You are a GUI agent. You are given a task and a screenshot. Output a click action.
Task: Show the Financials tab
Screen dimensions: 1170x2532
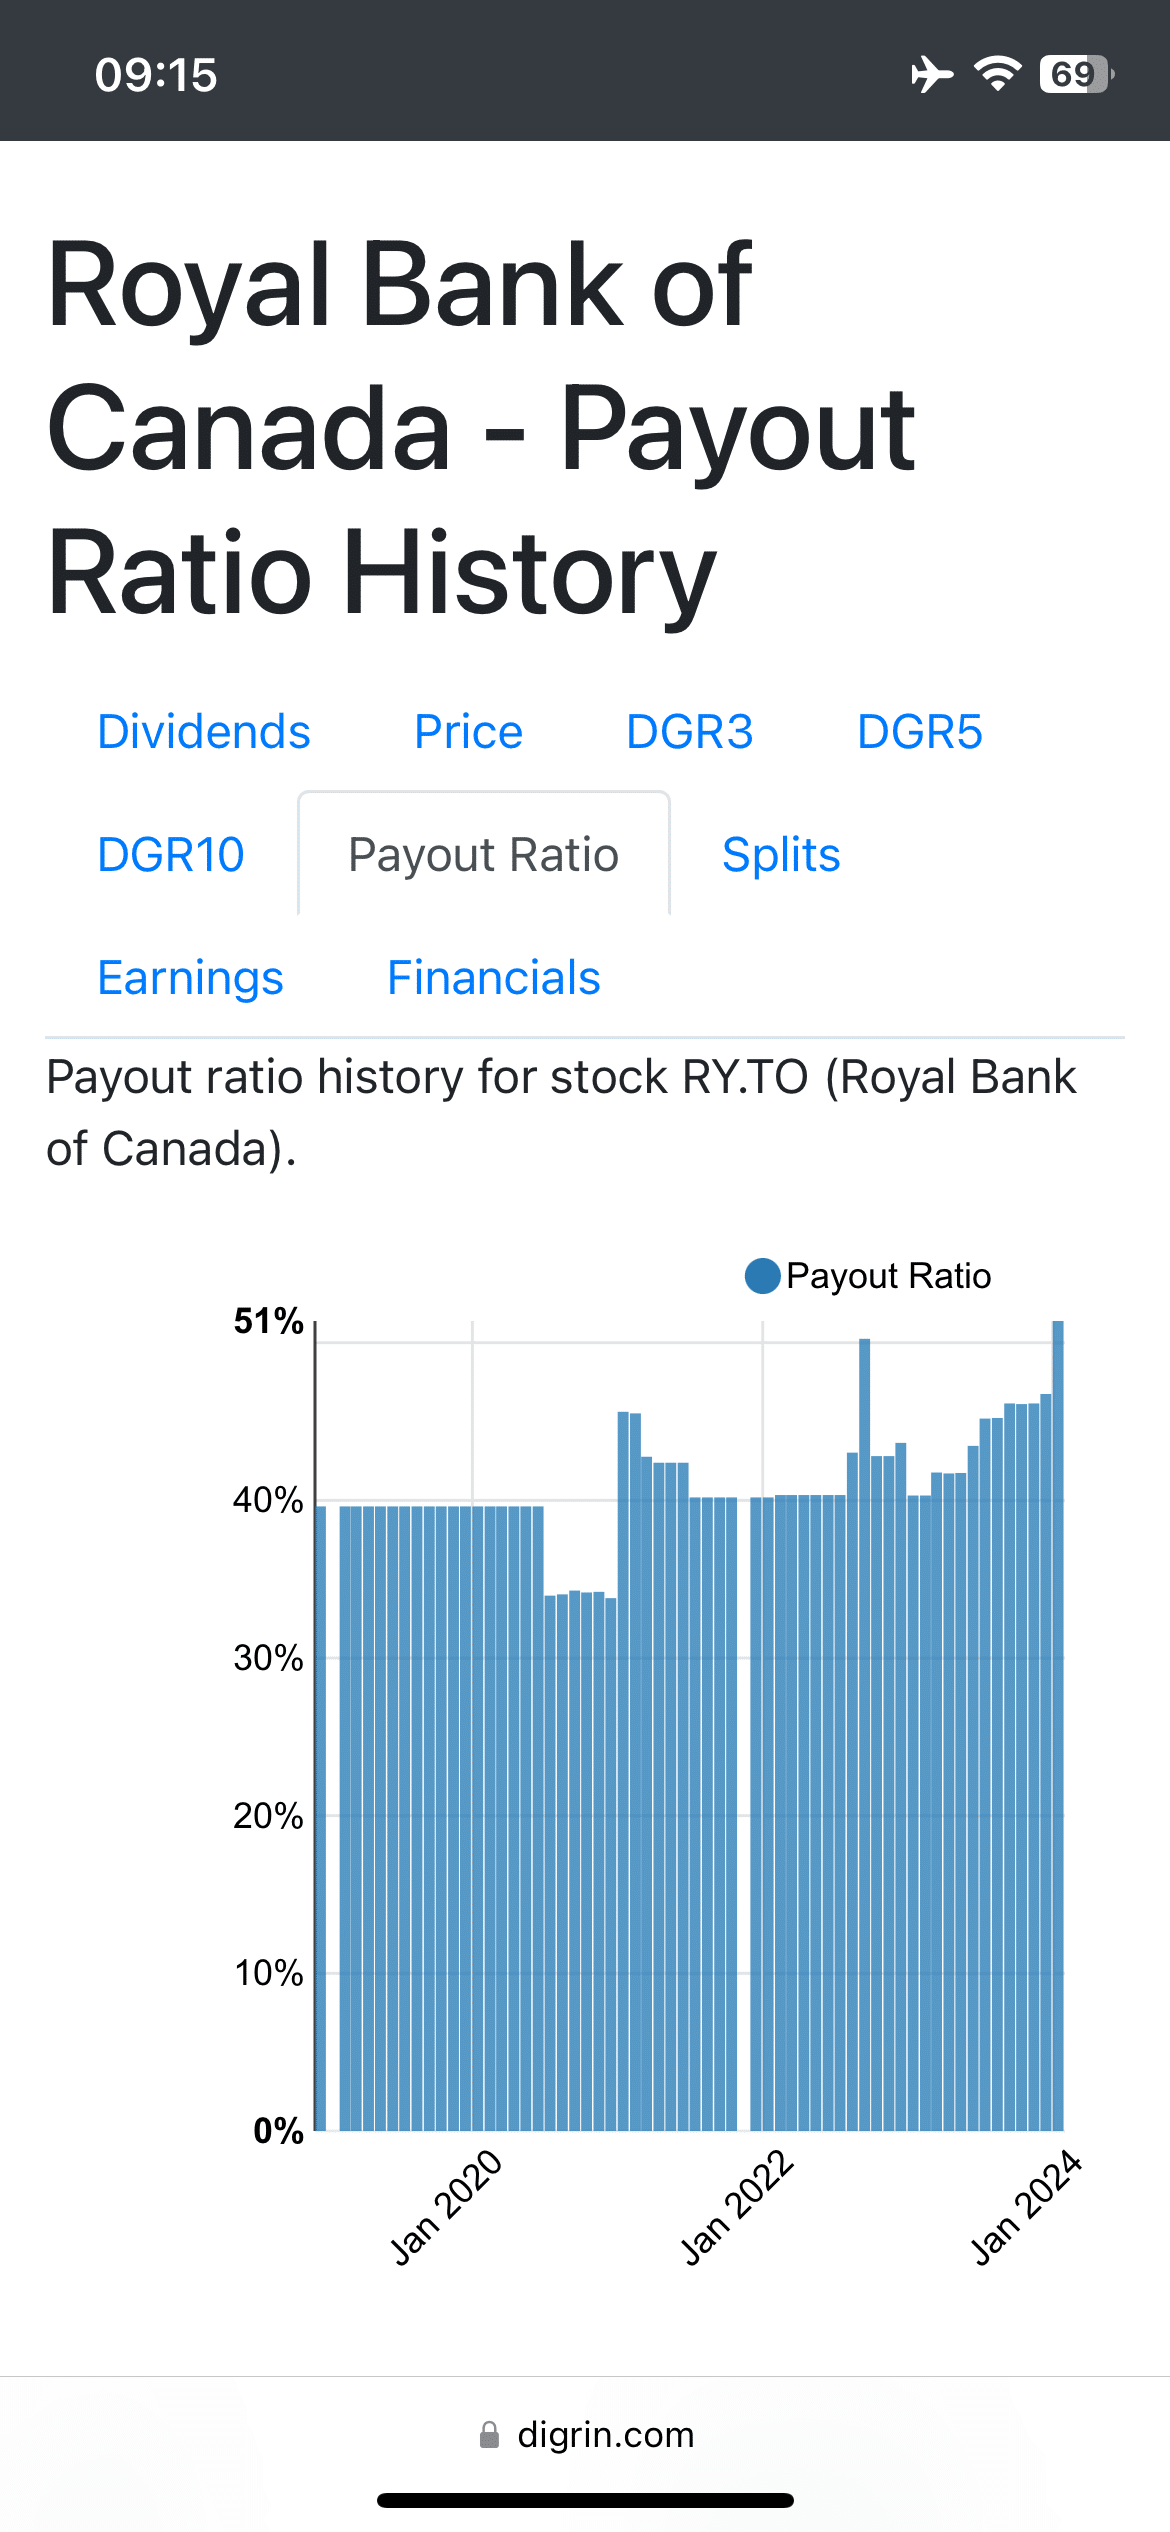(494, 978)
